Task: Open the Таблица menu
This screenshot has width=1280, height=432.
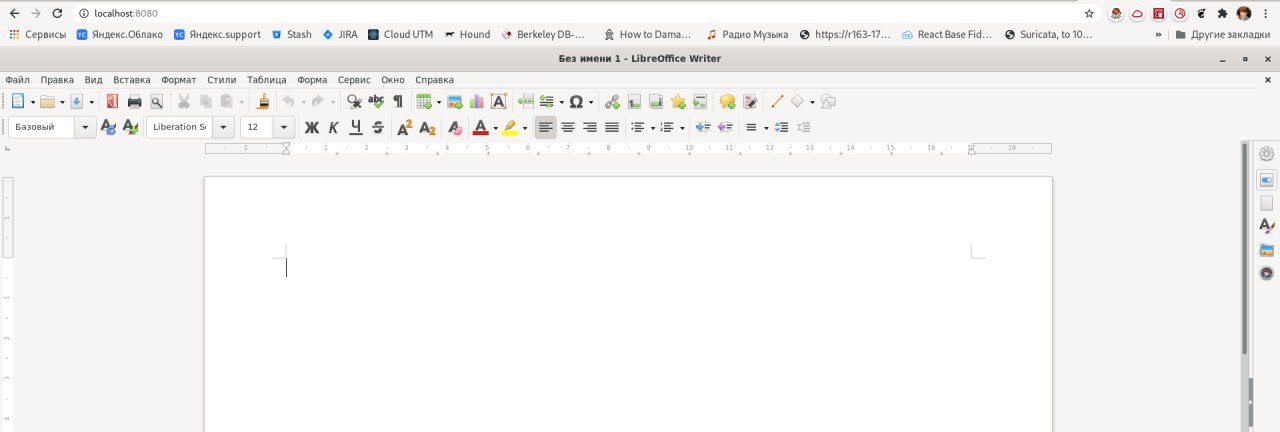Action: coord(266,79)
